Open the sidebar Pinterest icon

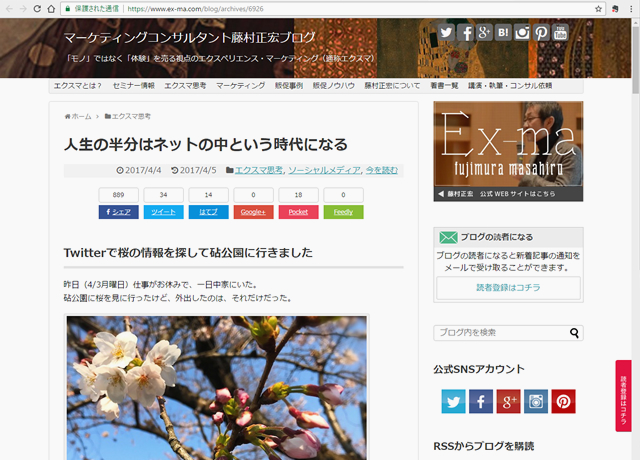(563, 401)
